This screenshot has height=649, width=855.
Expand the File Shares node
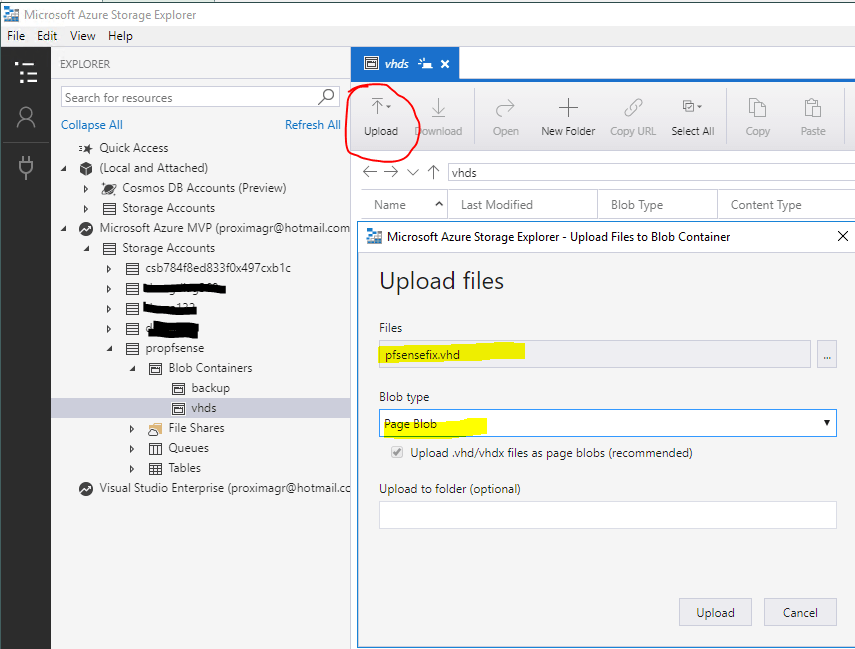click(131, 429)
